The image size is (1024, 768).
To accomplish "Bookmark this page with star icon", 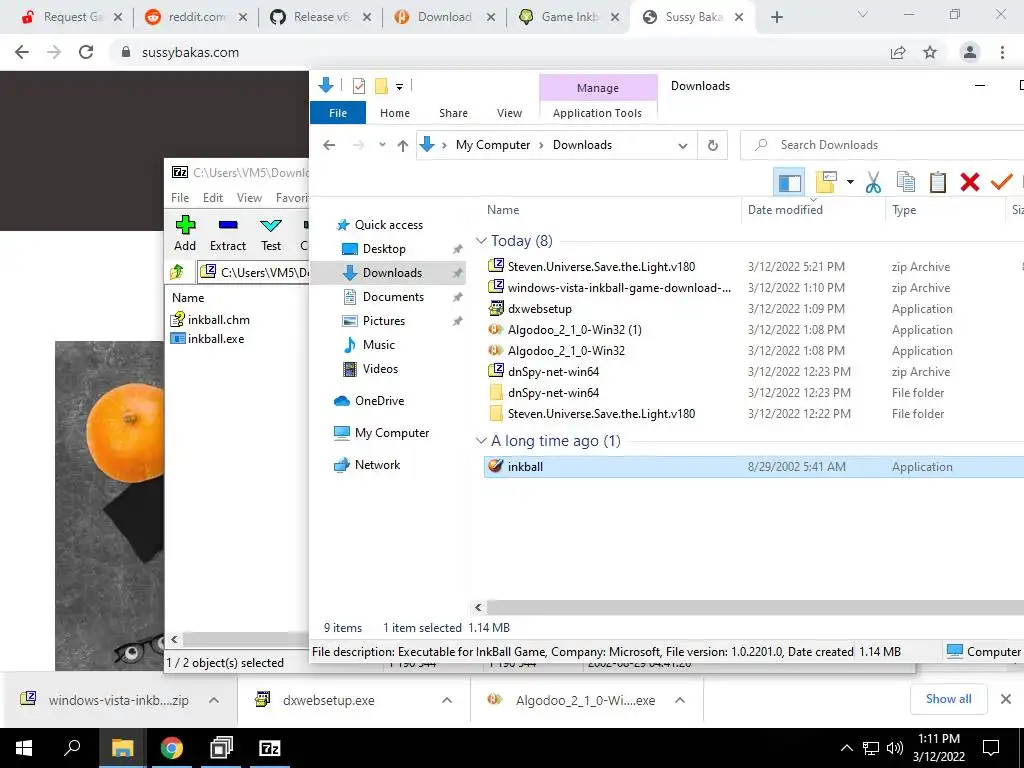I will pyautogui.click(x=930, y=52).
